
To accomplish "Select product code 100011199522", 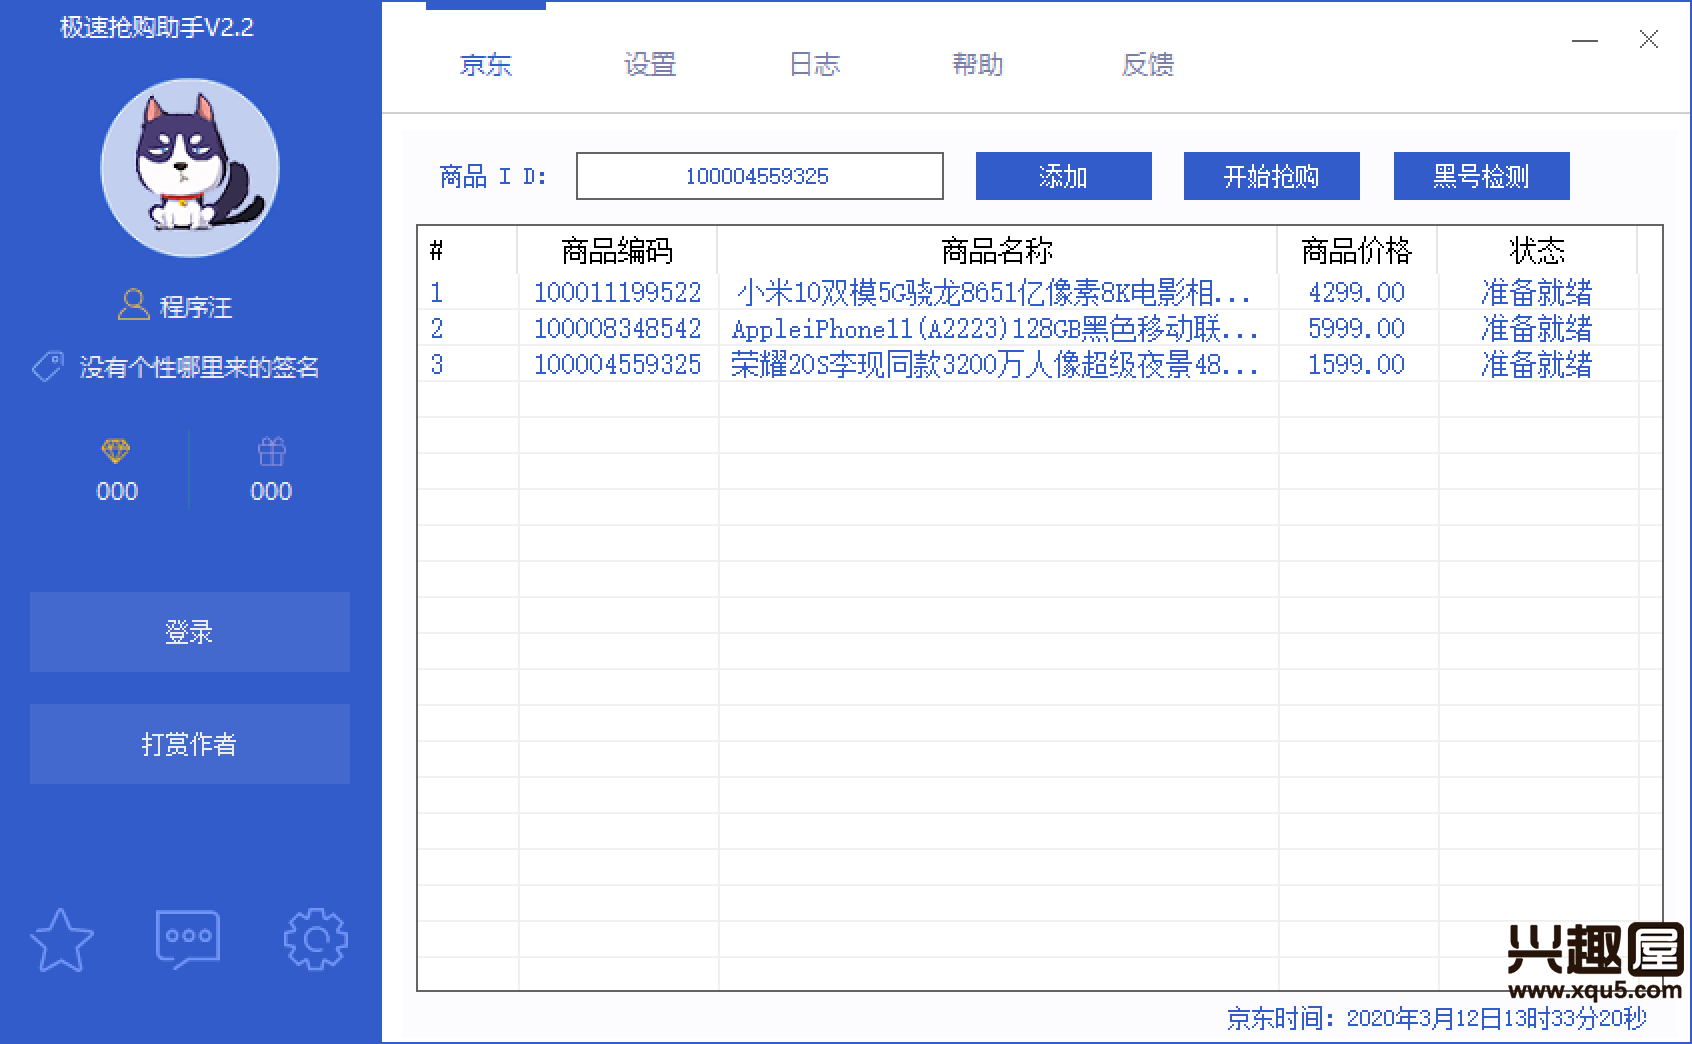I will (617, 293).
